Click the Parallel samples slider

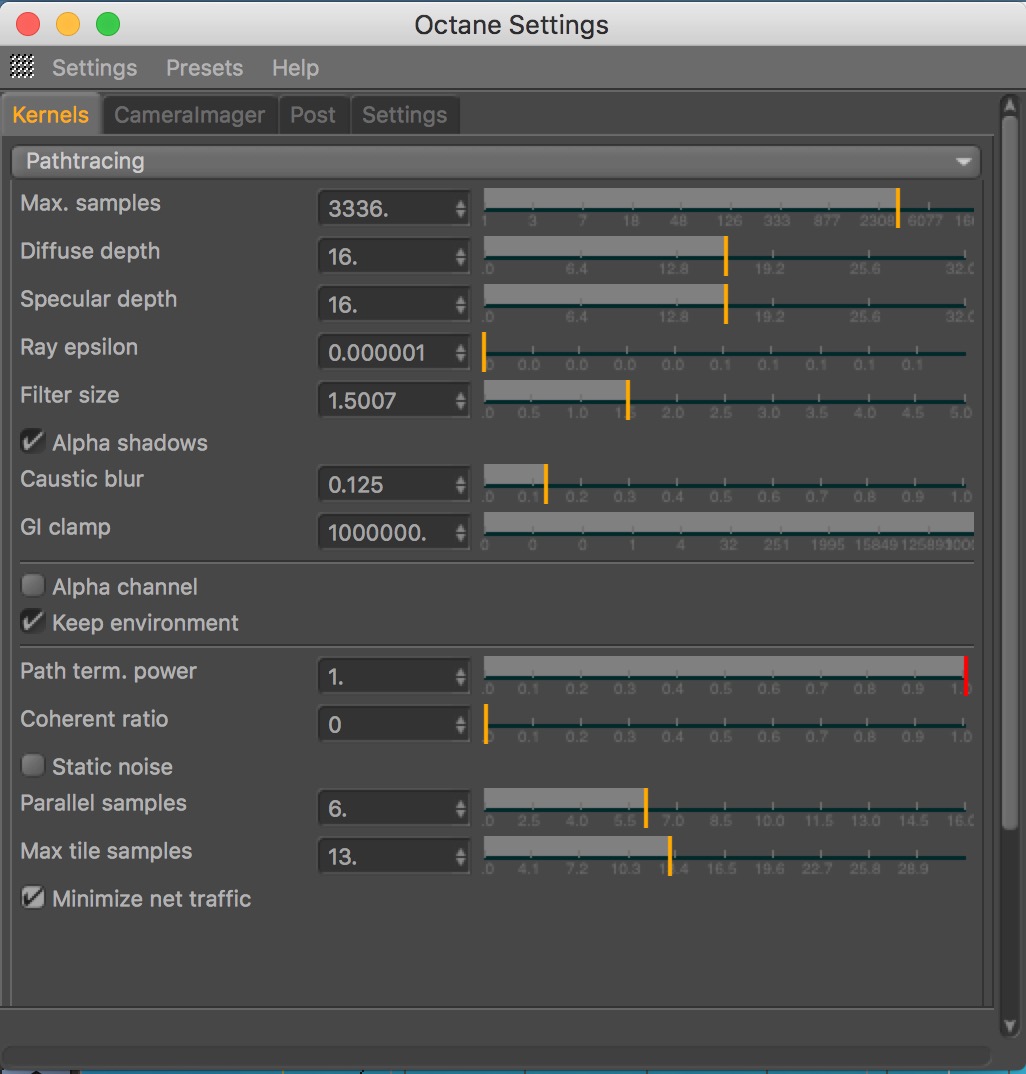tap(729, 808)
